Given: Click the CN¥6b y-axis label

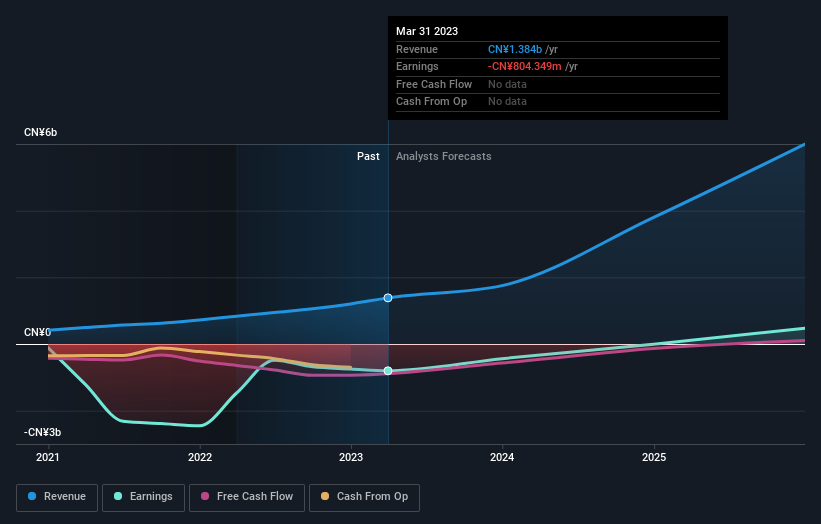Looking at the screenshot, I should coord(40,132).
